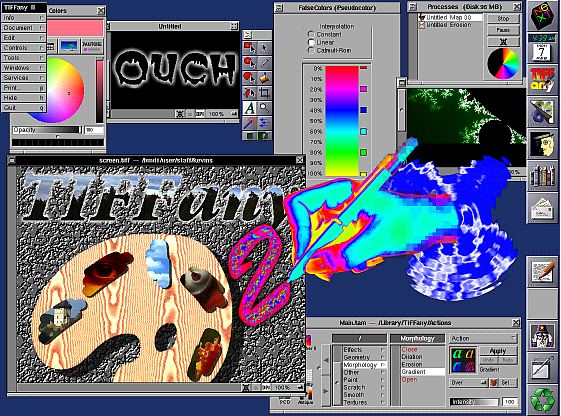Open the Tools menu item
561x416 pixels.
point(24,58)
